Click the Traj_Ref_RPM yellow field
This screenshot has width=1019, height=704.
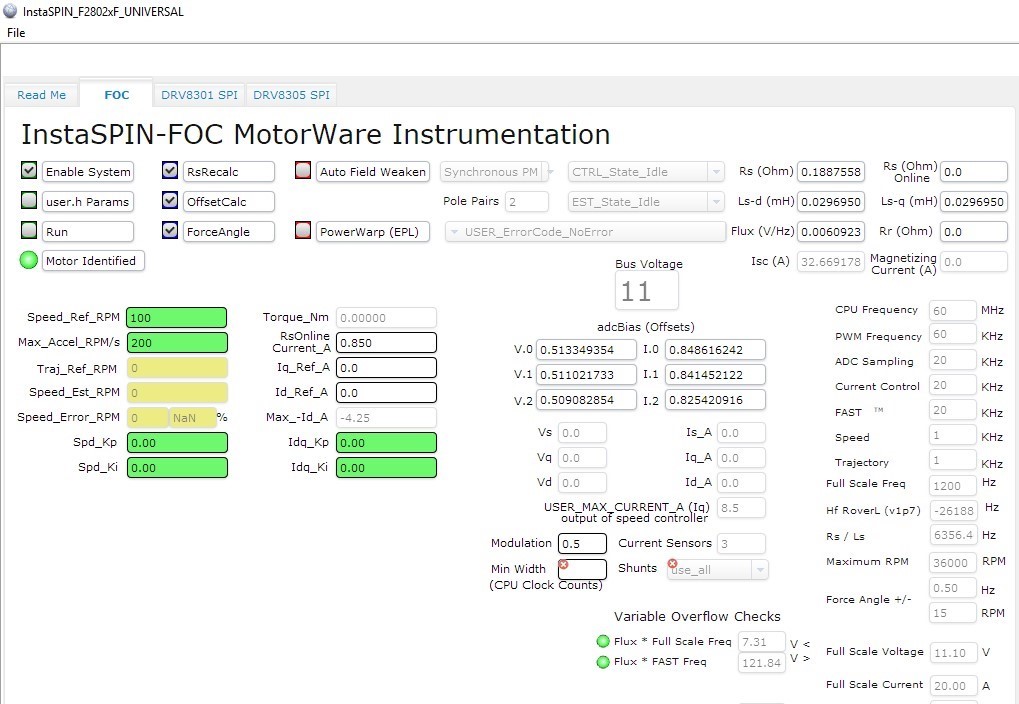[177, 368]
